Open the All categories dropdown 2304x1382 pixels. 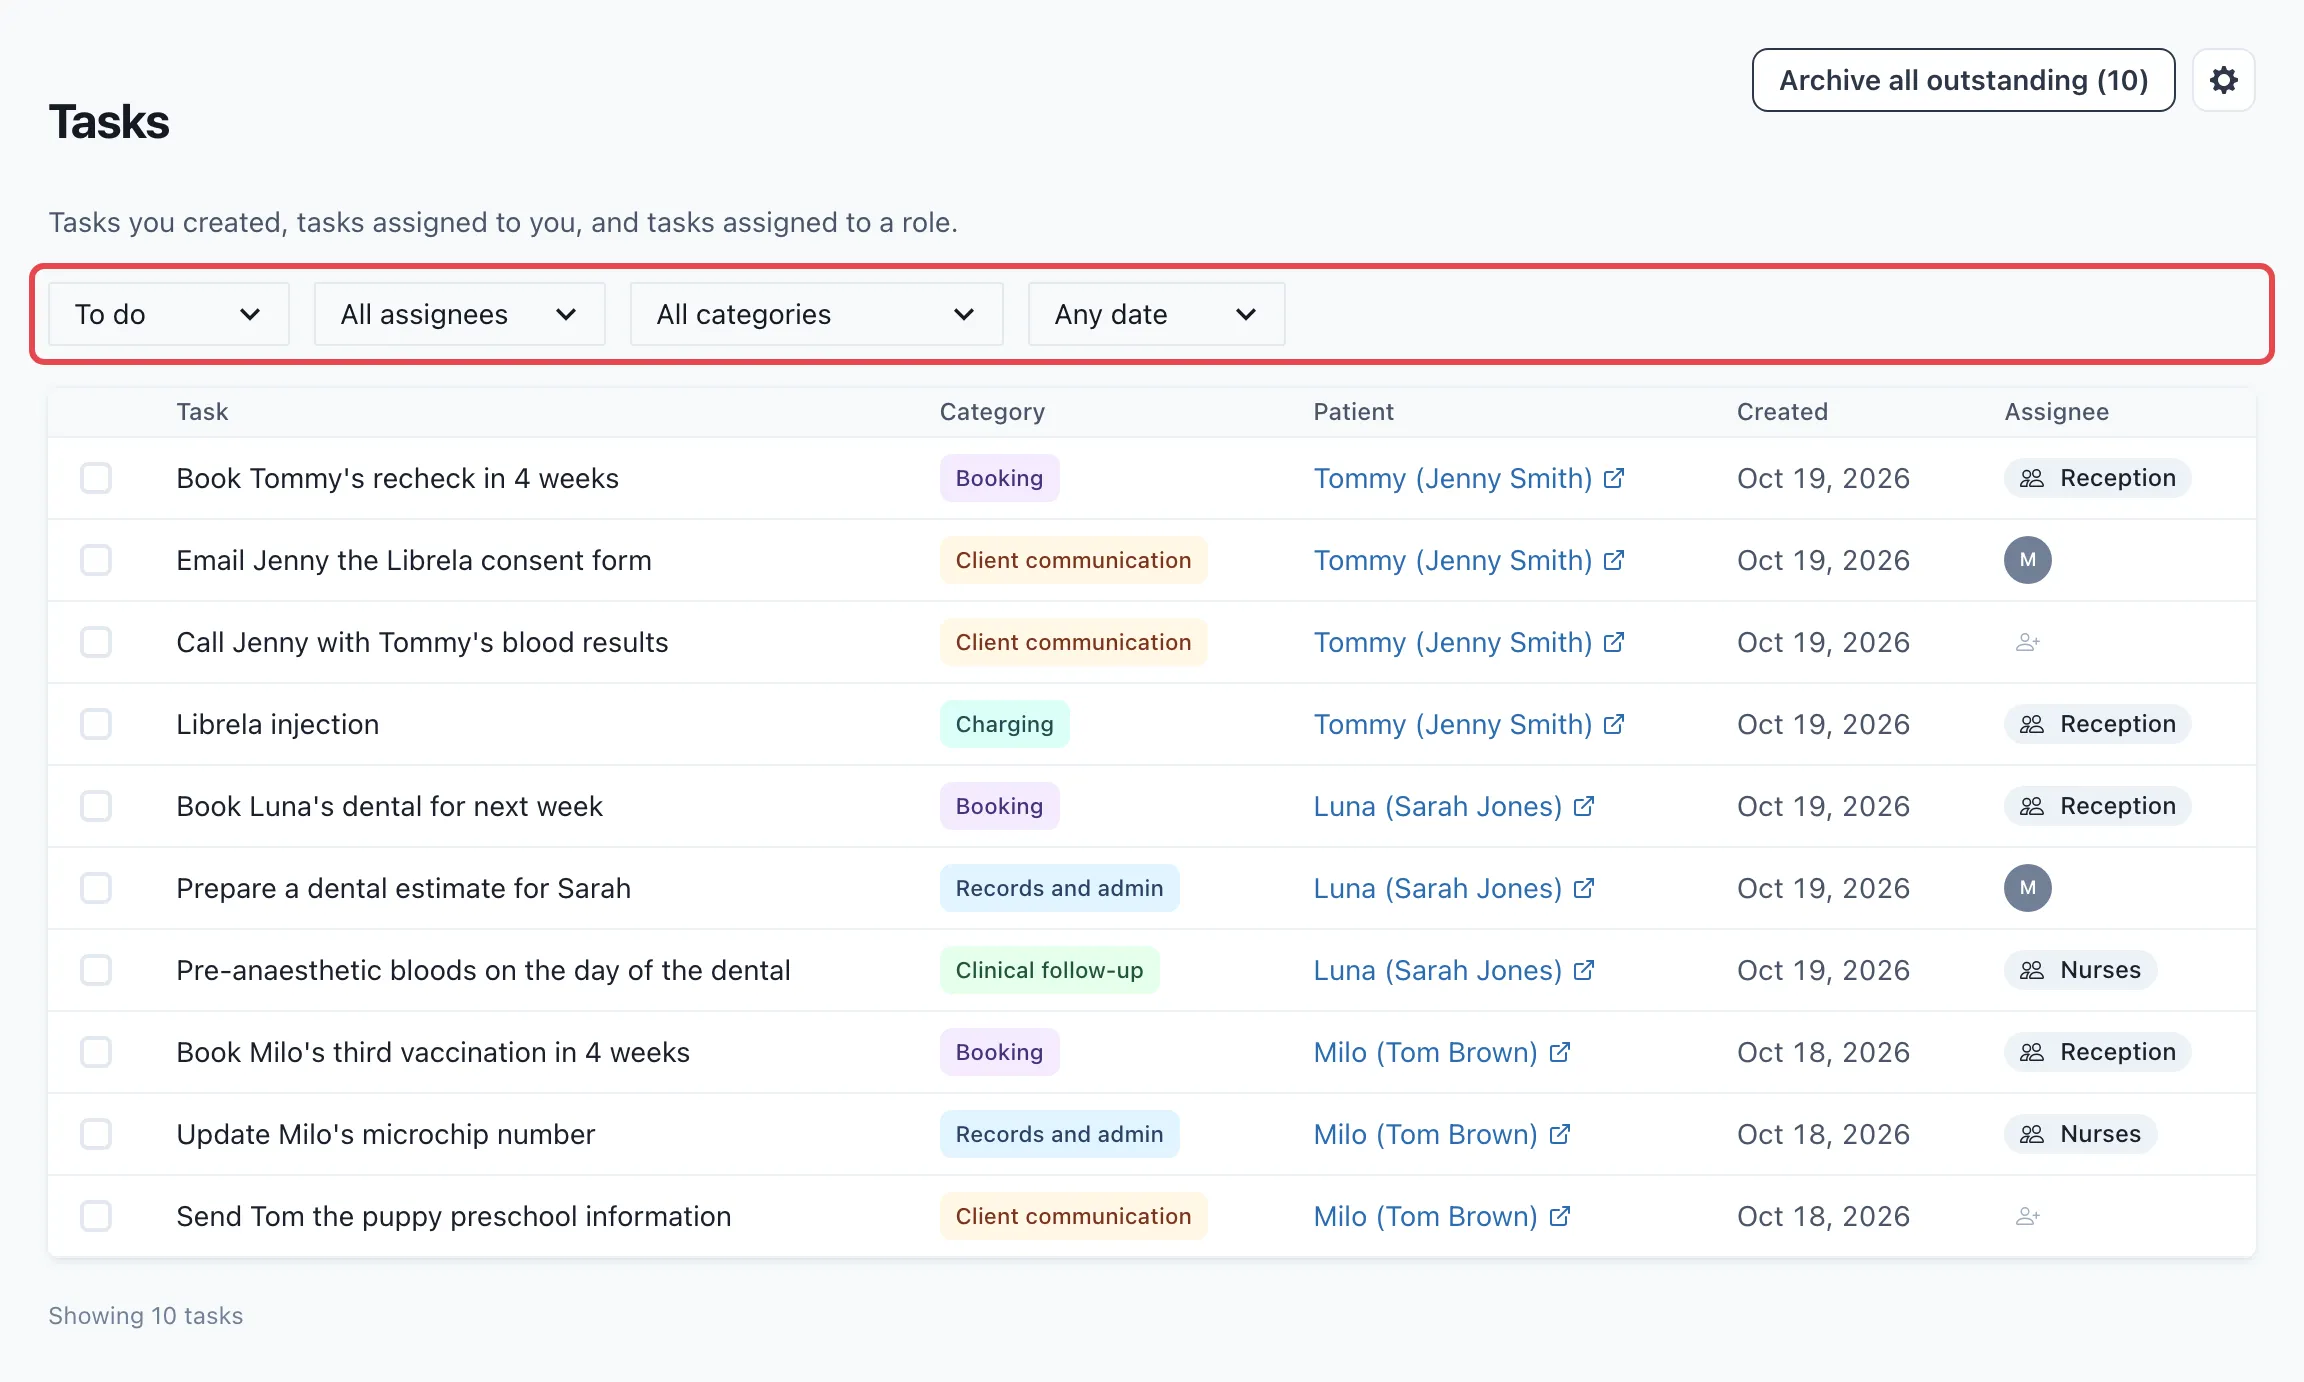point(817,314)
